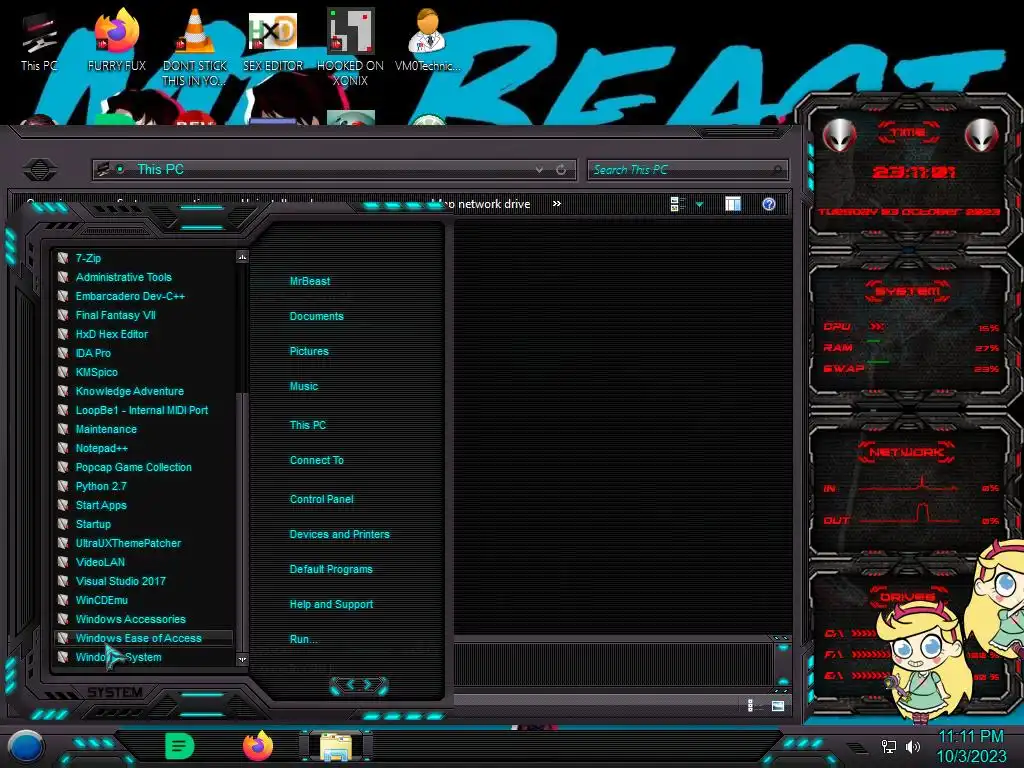Viewport: 1024px width, 768px height.
Task: Open Devices and Printers
Action: (x=339, y=534)
